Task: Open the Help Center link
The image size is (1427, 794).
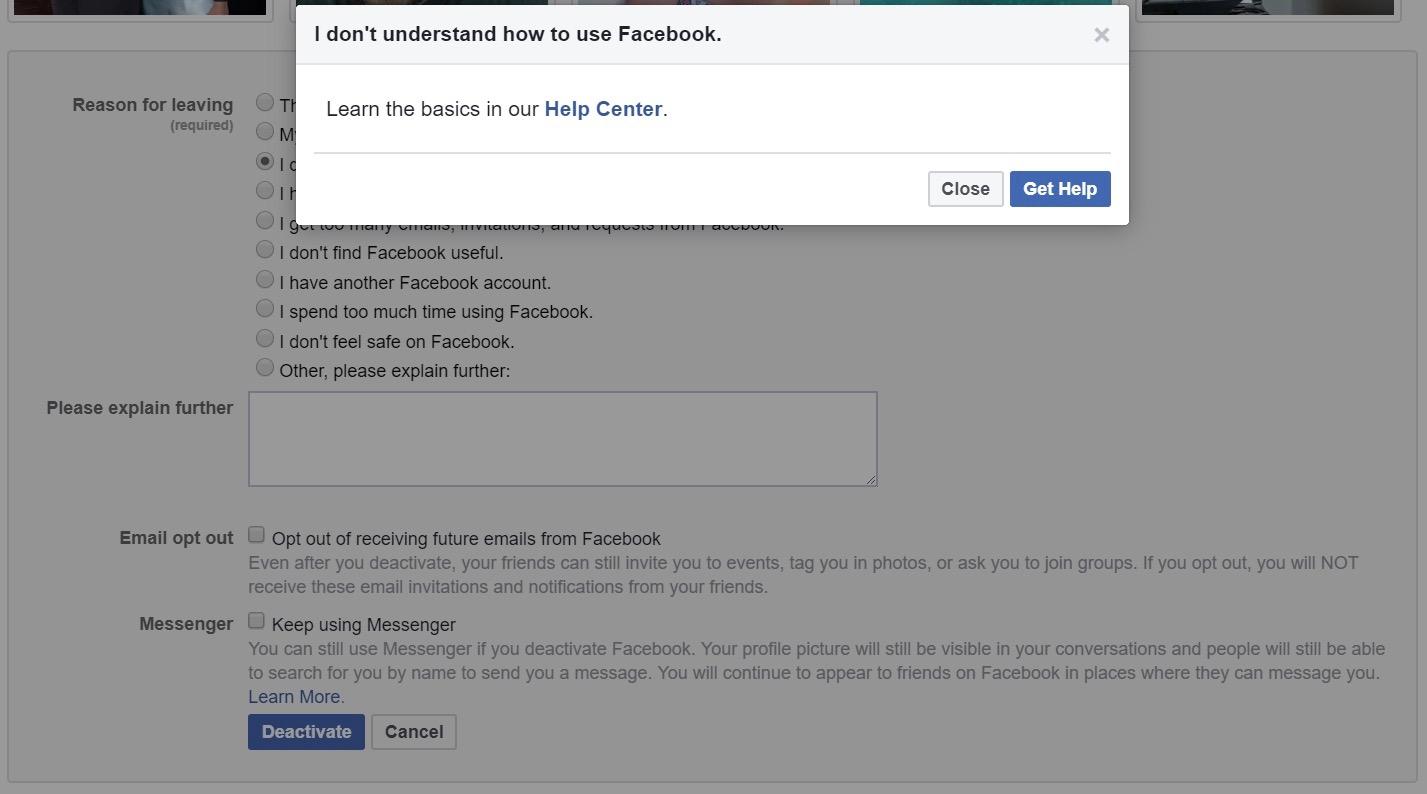Action: click(603, 109)
